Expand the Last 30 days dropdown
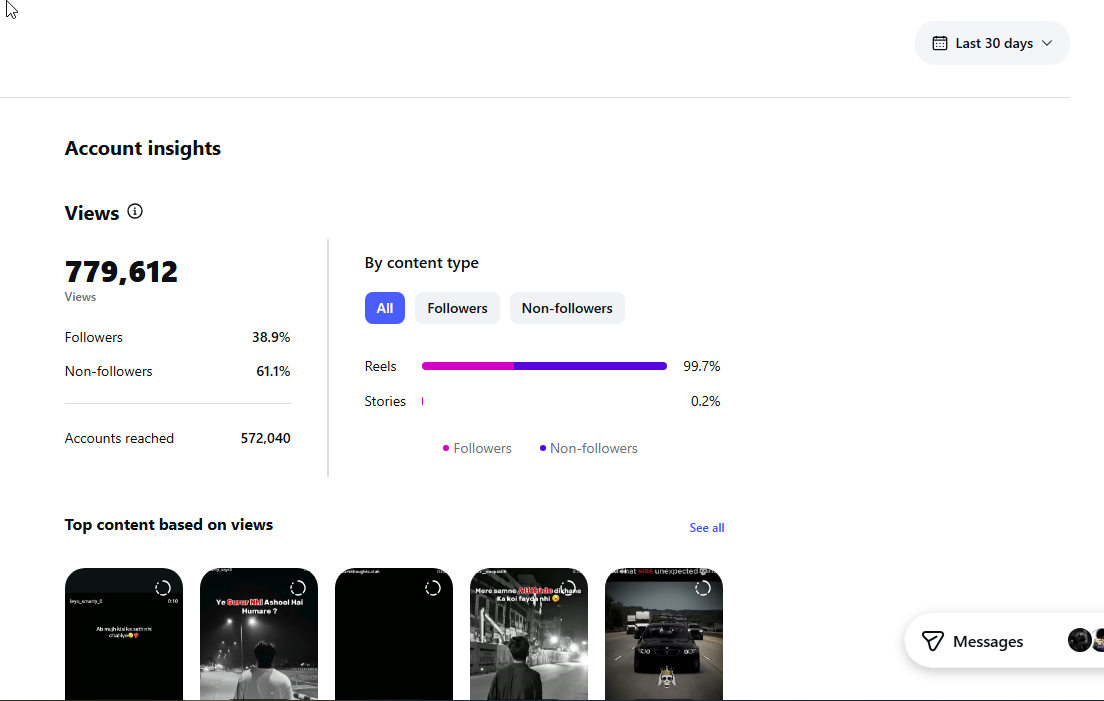Image resolution: width=1104 pixels, height=701 pixels. [x=992, y=43]
